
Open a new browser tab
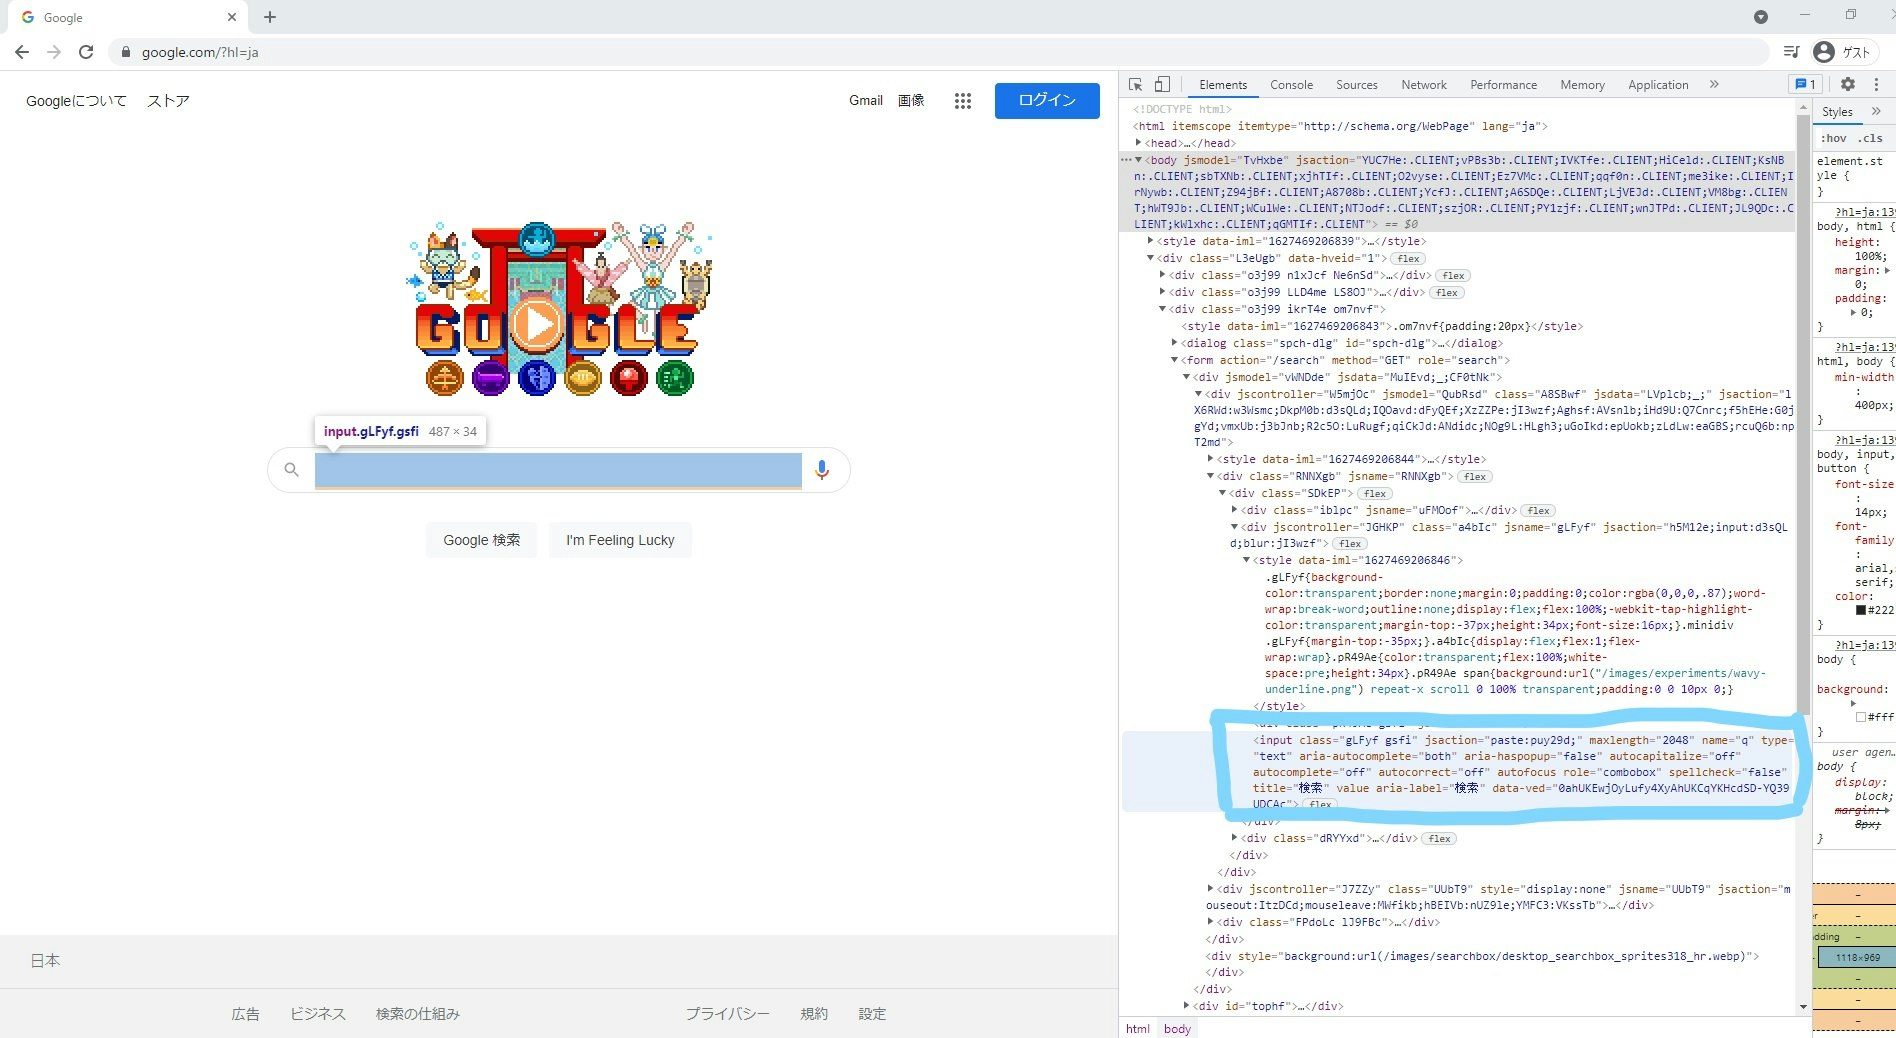(270, 17)
